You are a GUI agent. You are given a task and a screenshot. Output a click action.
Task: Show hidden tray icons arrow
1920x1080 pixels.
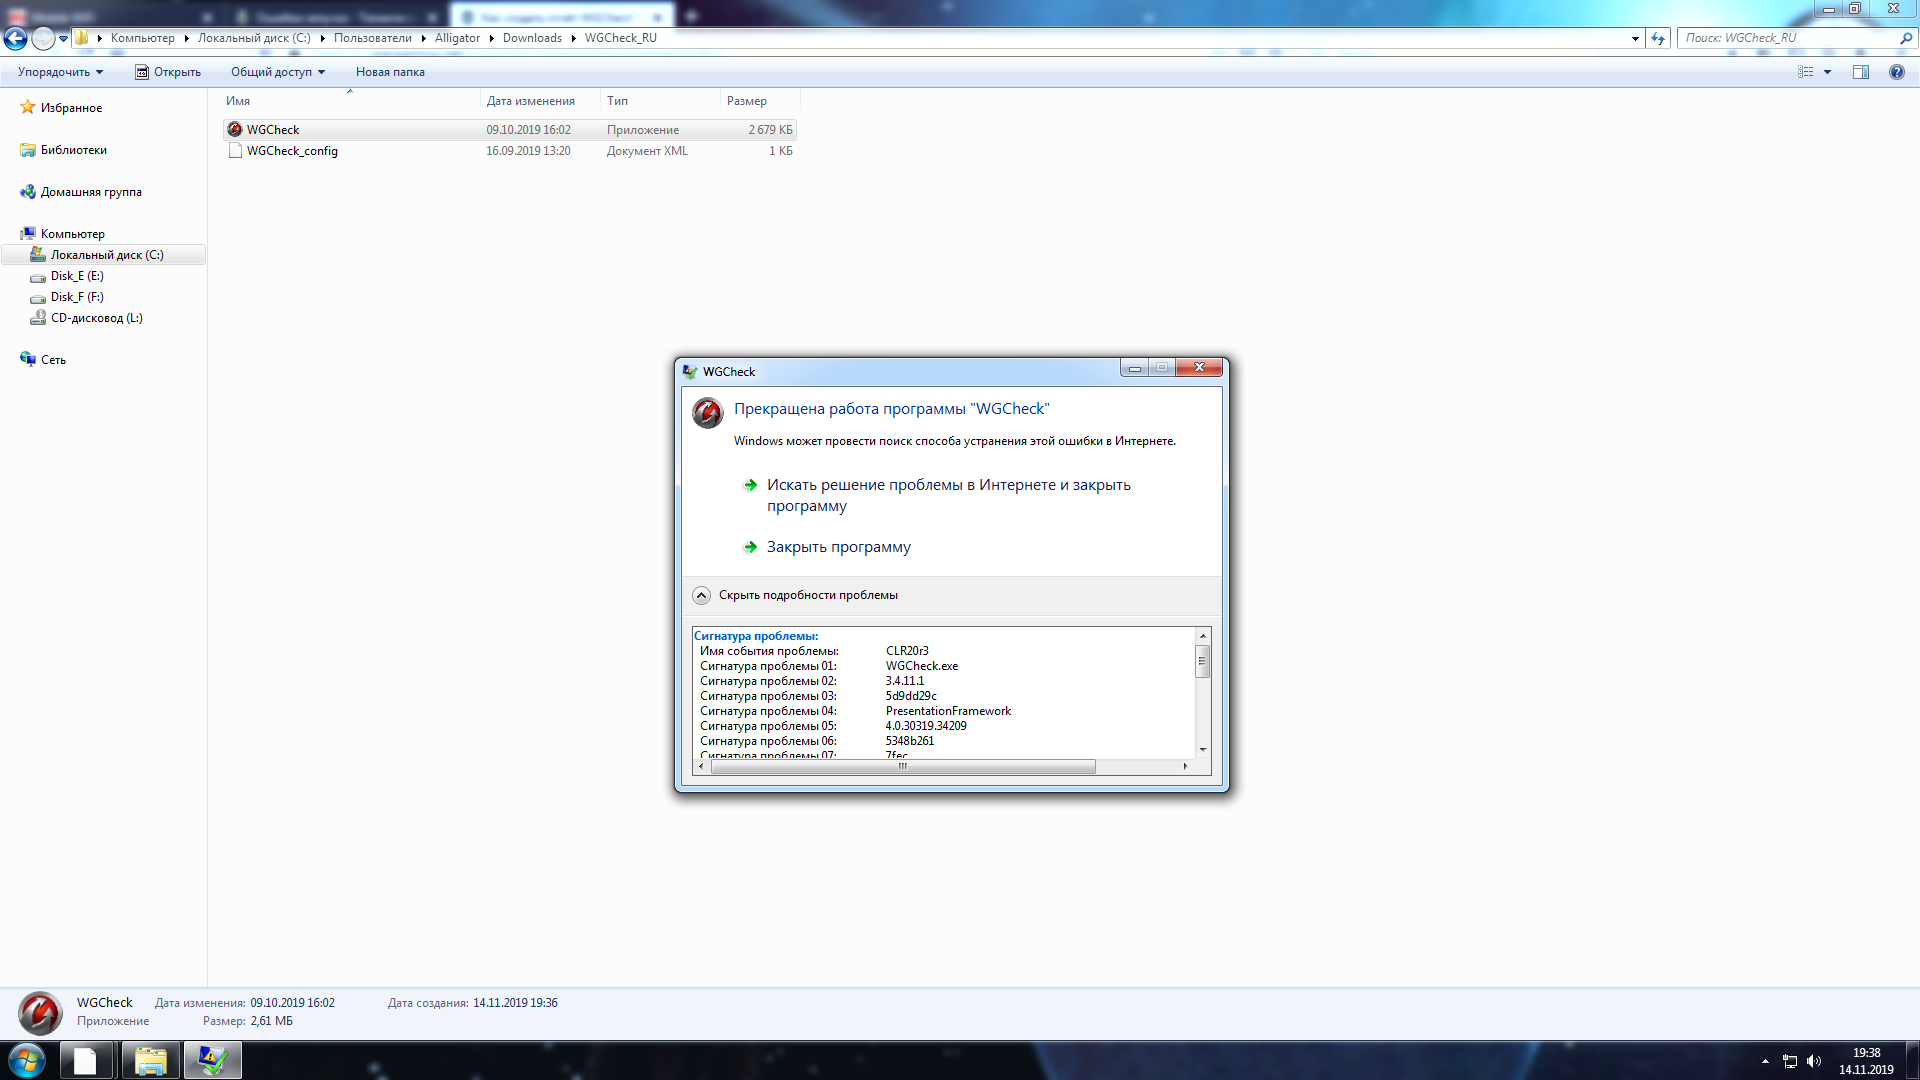[x=1765, y=1061]
